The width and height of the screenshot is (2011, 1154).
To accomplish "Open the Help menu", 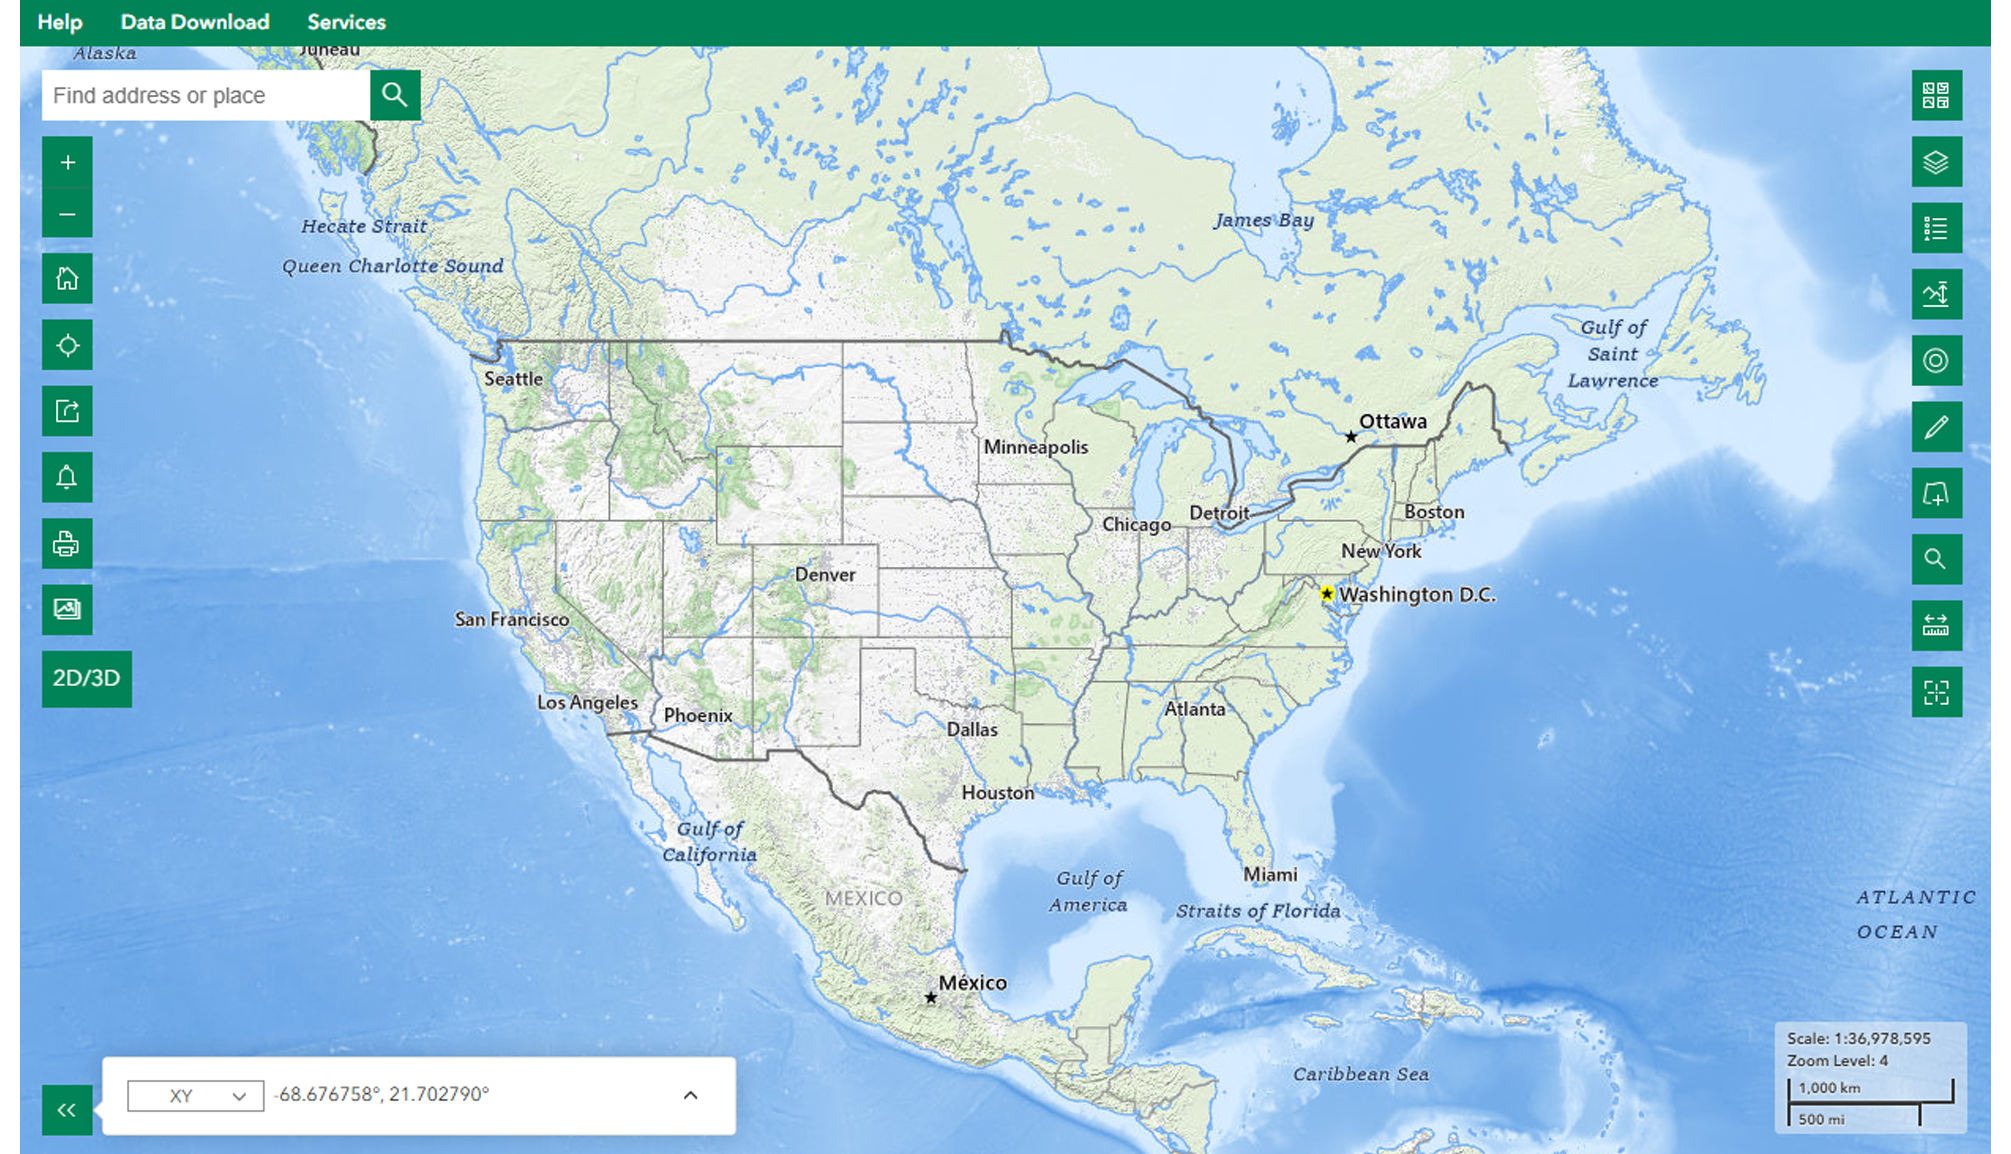I will coord(60,22).
